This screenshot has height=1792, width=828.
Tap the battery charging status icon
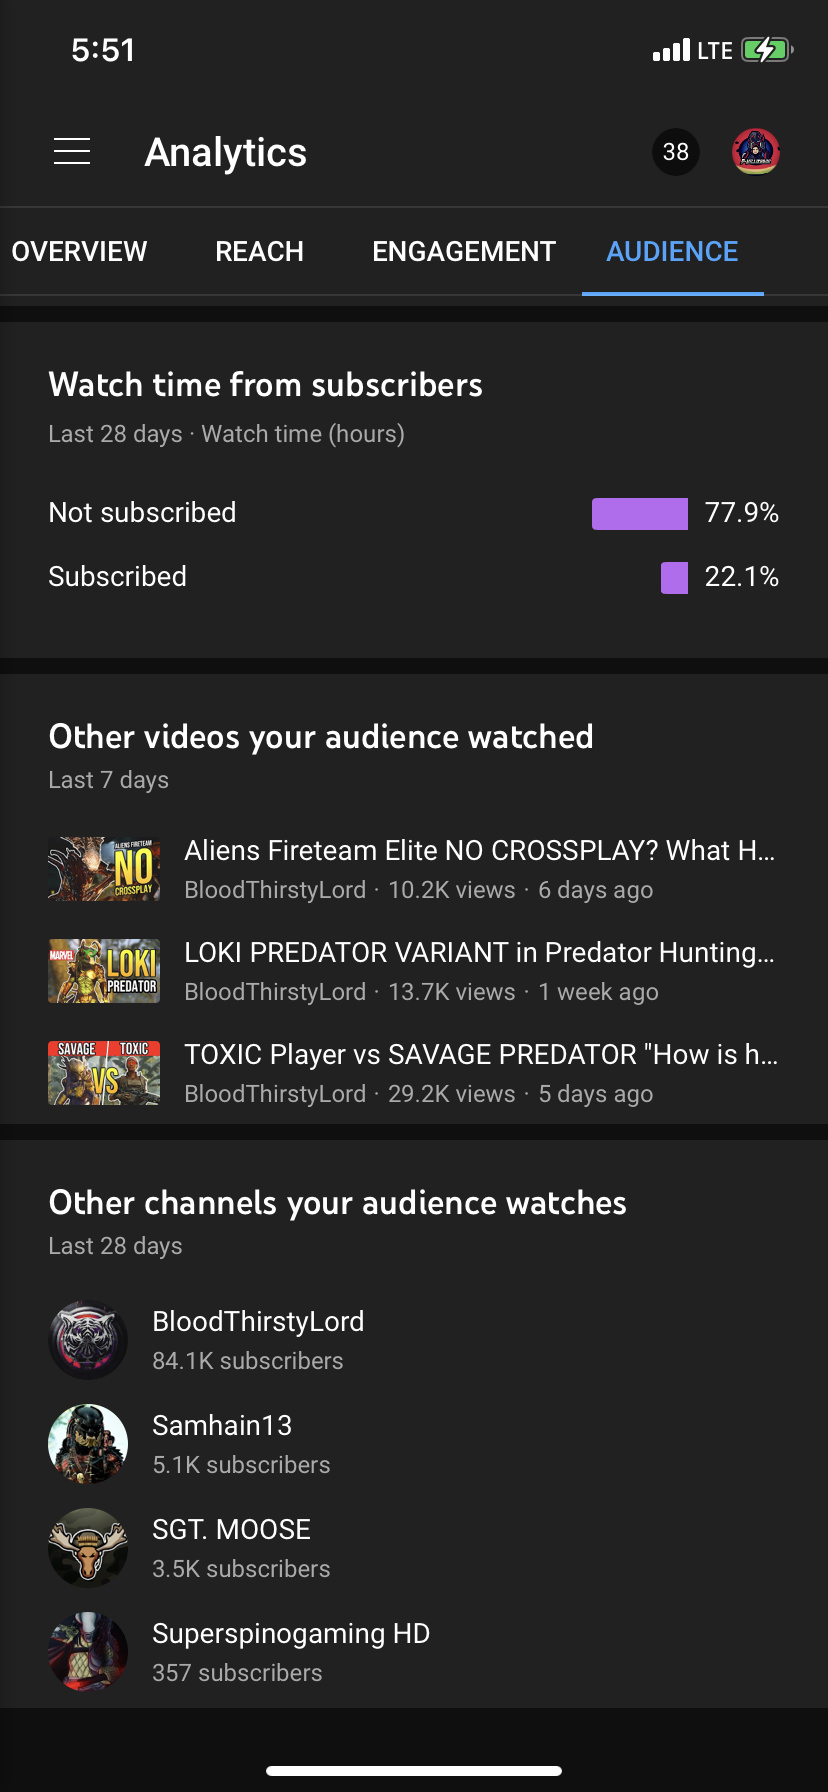[767, 50]
